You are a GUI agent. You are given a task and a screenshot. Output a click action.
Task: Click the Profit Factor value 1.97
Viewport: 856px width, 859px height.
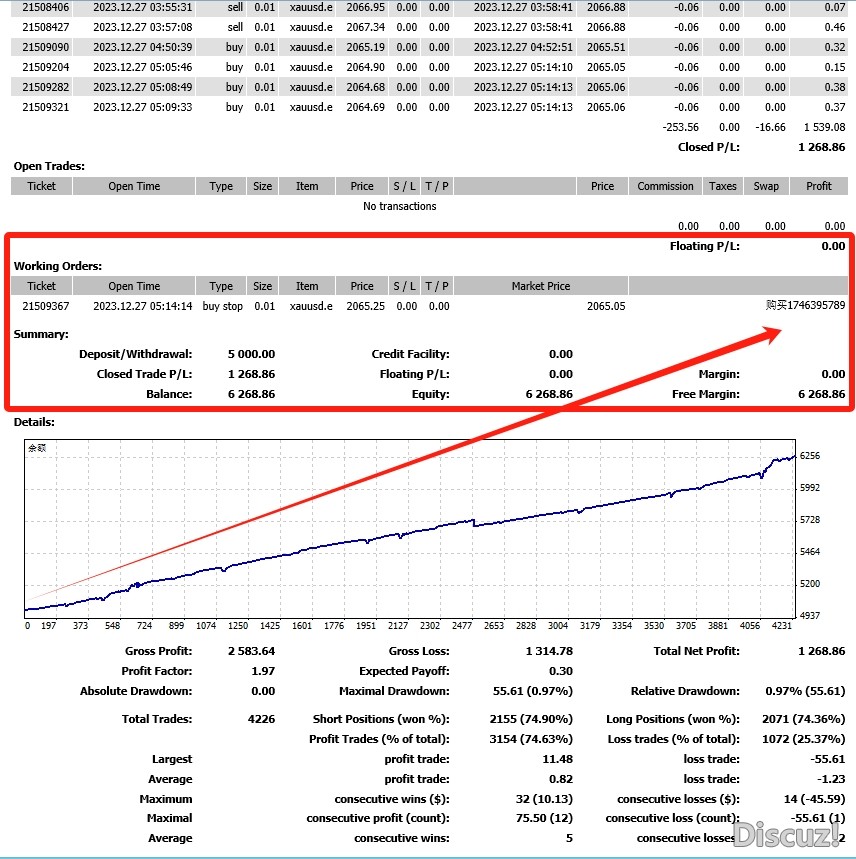tap(262, 671)
